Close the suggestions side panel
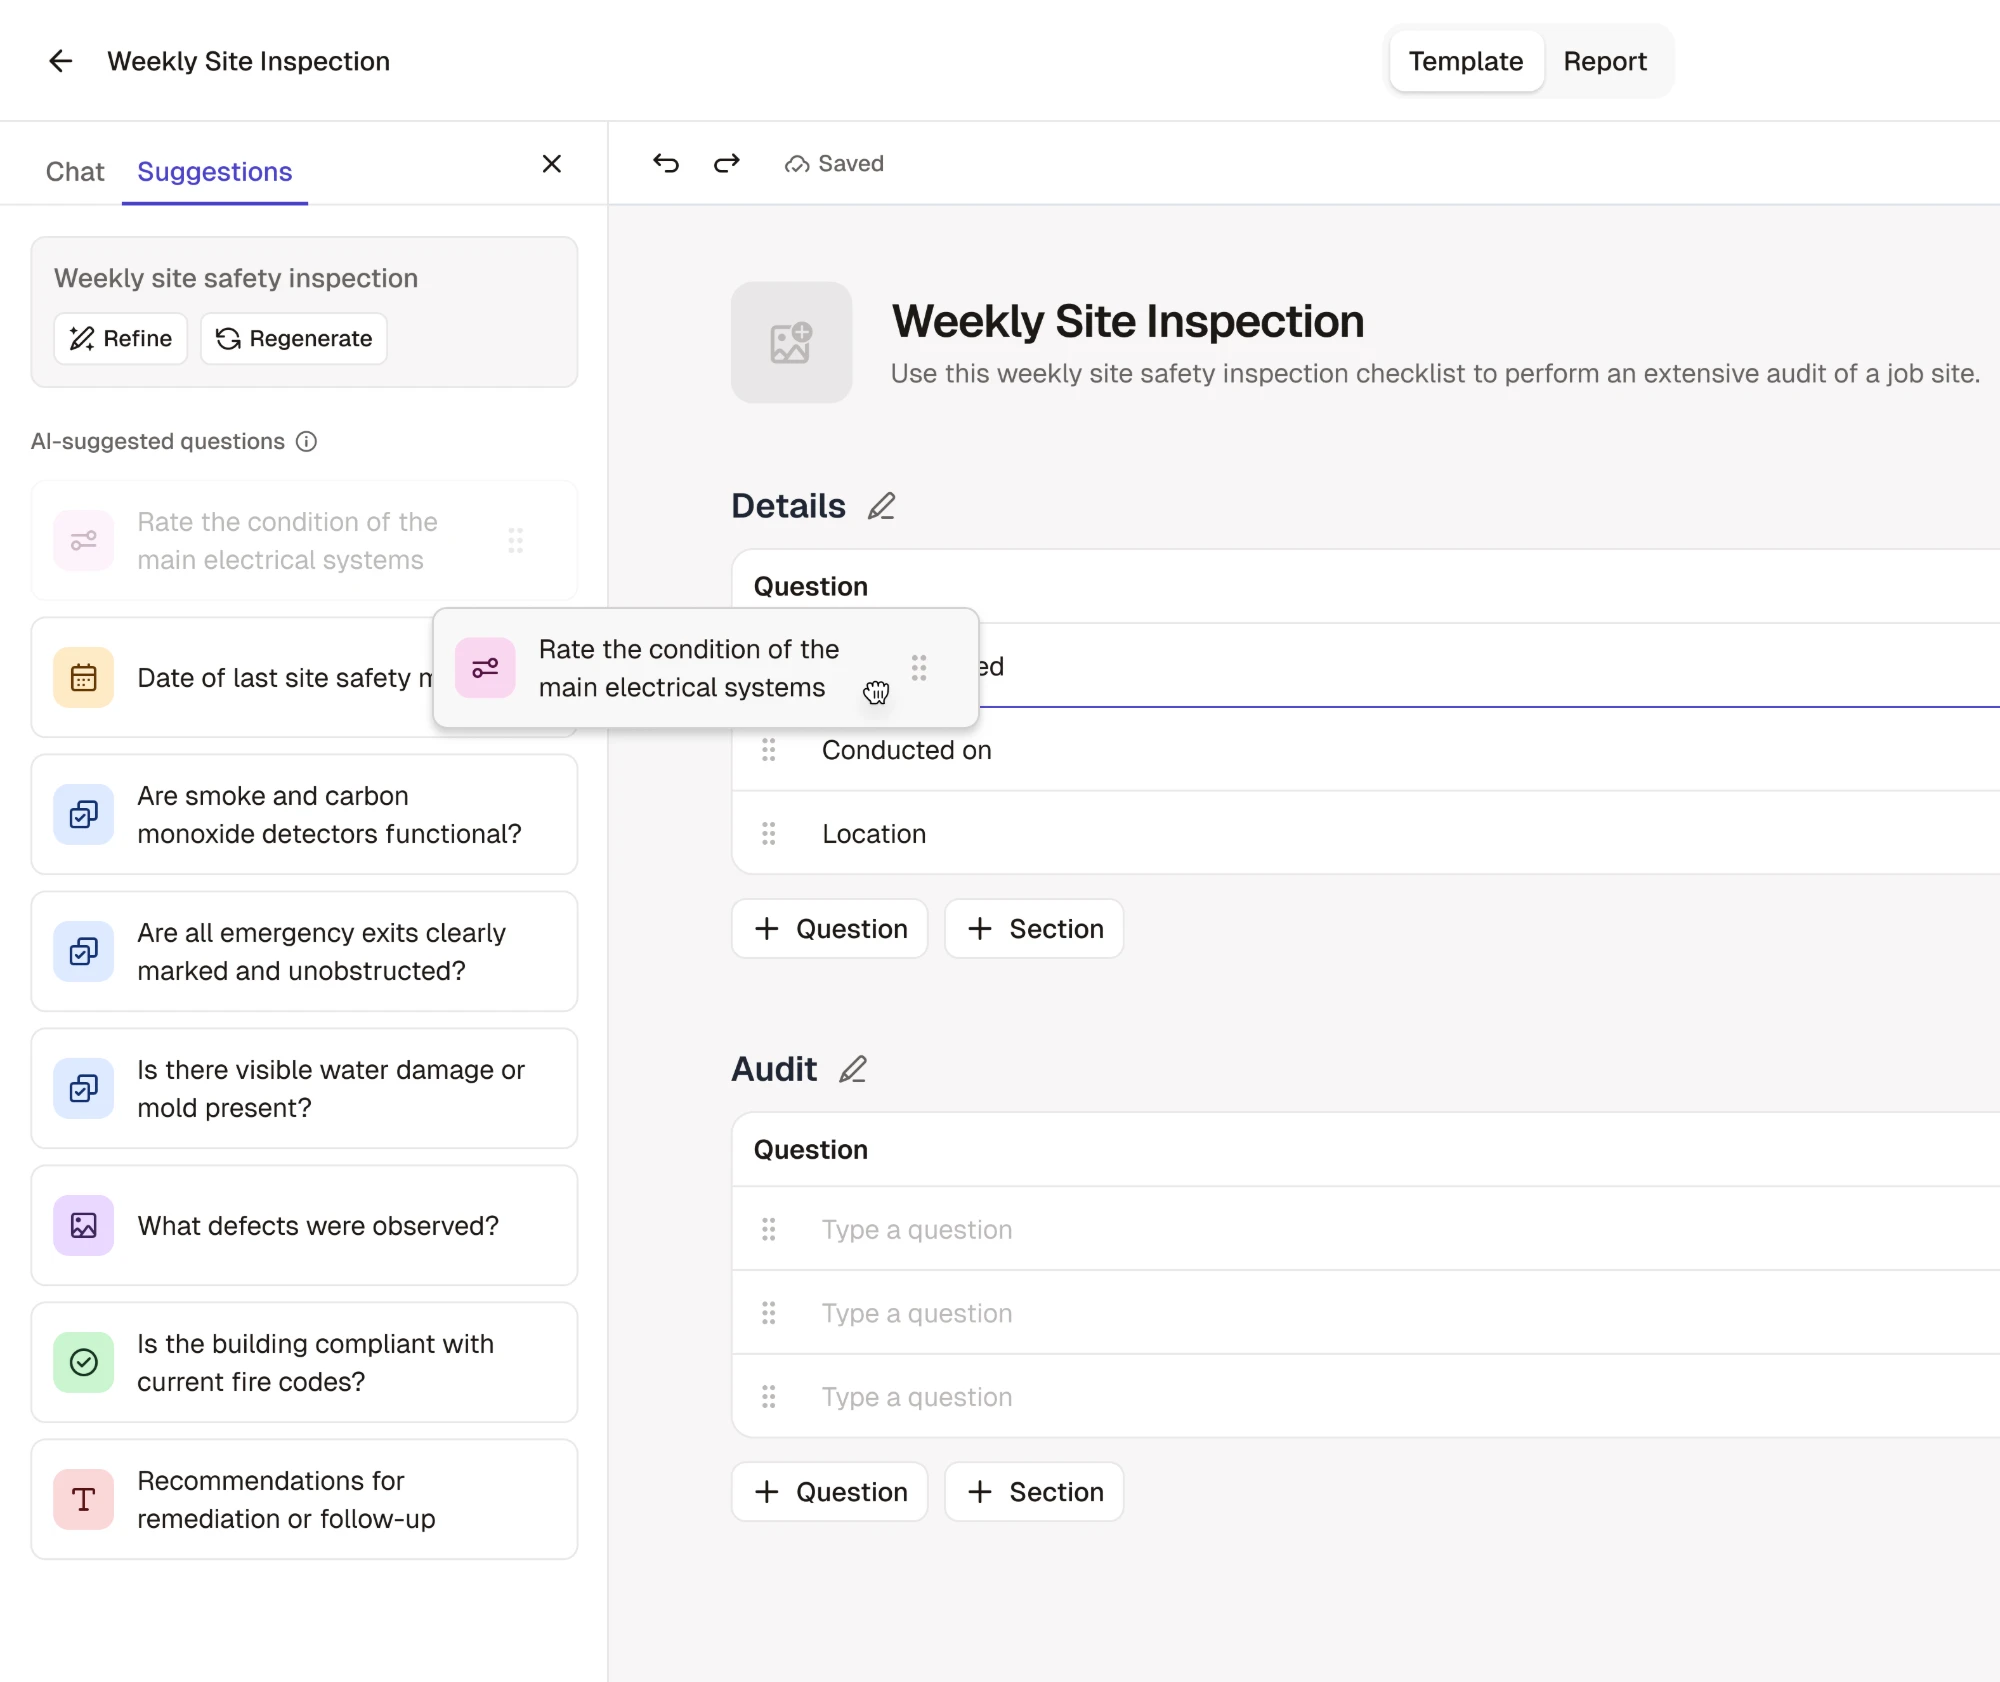 pyautogui.click(x=552, y=163)
